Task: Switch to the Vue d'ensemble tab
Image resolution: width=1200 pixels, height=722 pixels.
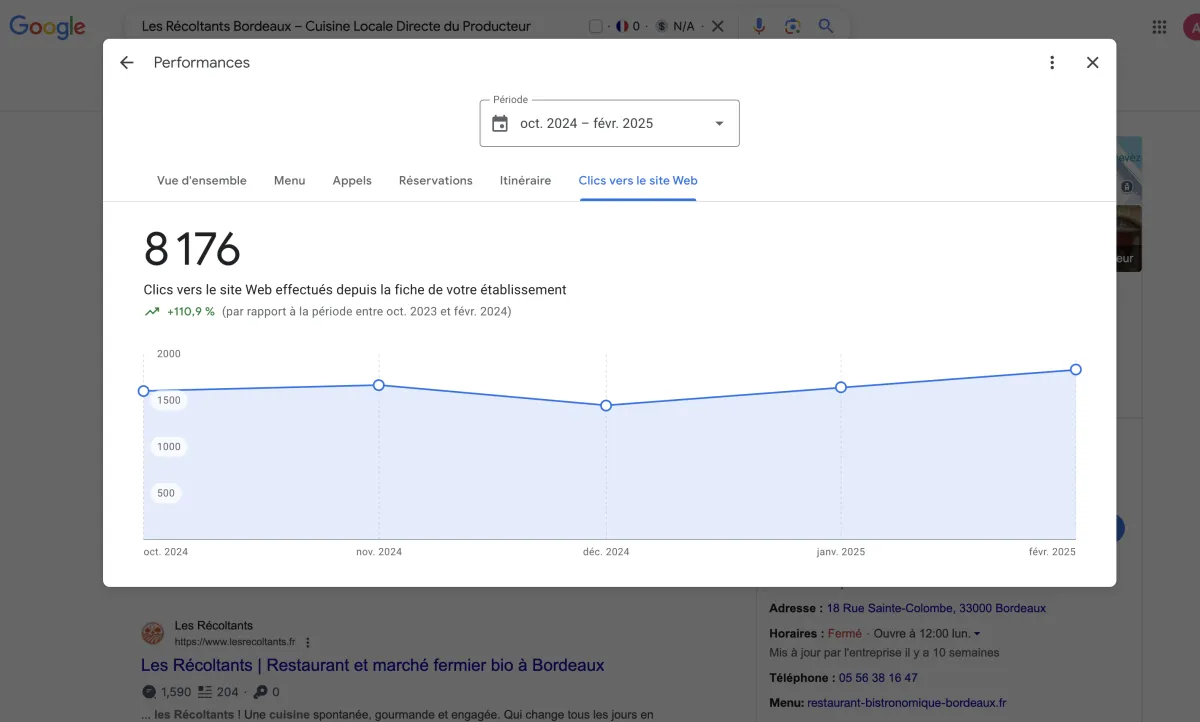Action: 202,181
